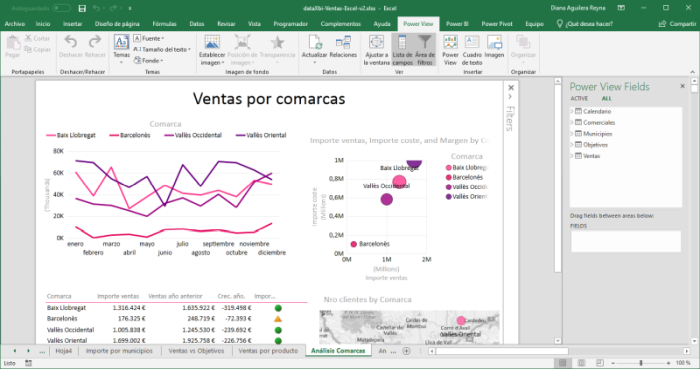The image size is (700, 369).
Task: Click Vallès Oriental line legend entry
Action: 261,135
